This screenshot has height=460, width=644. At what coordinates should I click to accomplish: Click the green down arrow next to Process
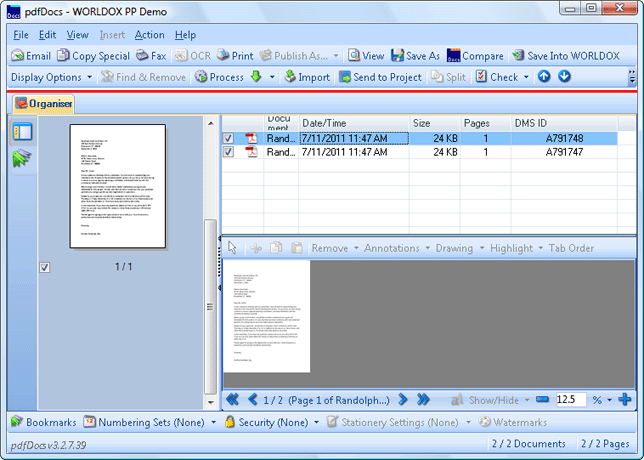256,76
